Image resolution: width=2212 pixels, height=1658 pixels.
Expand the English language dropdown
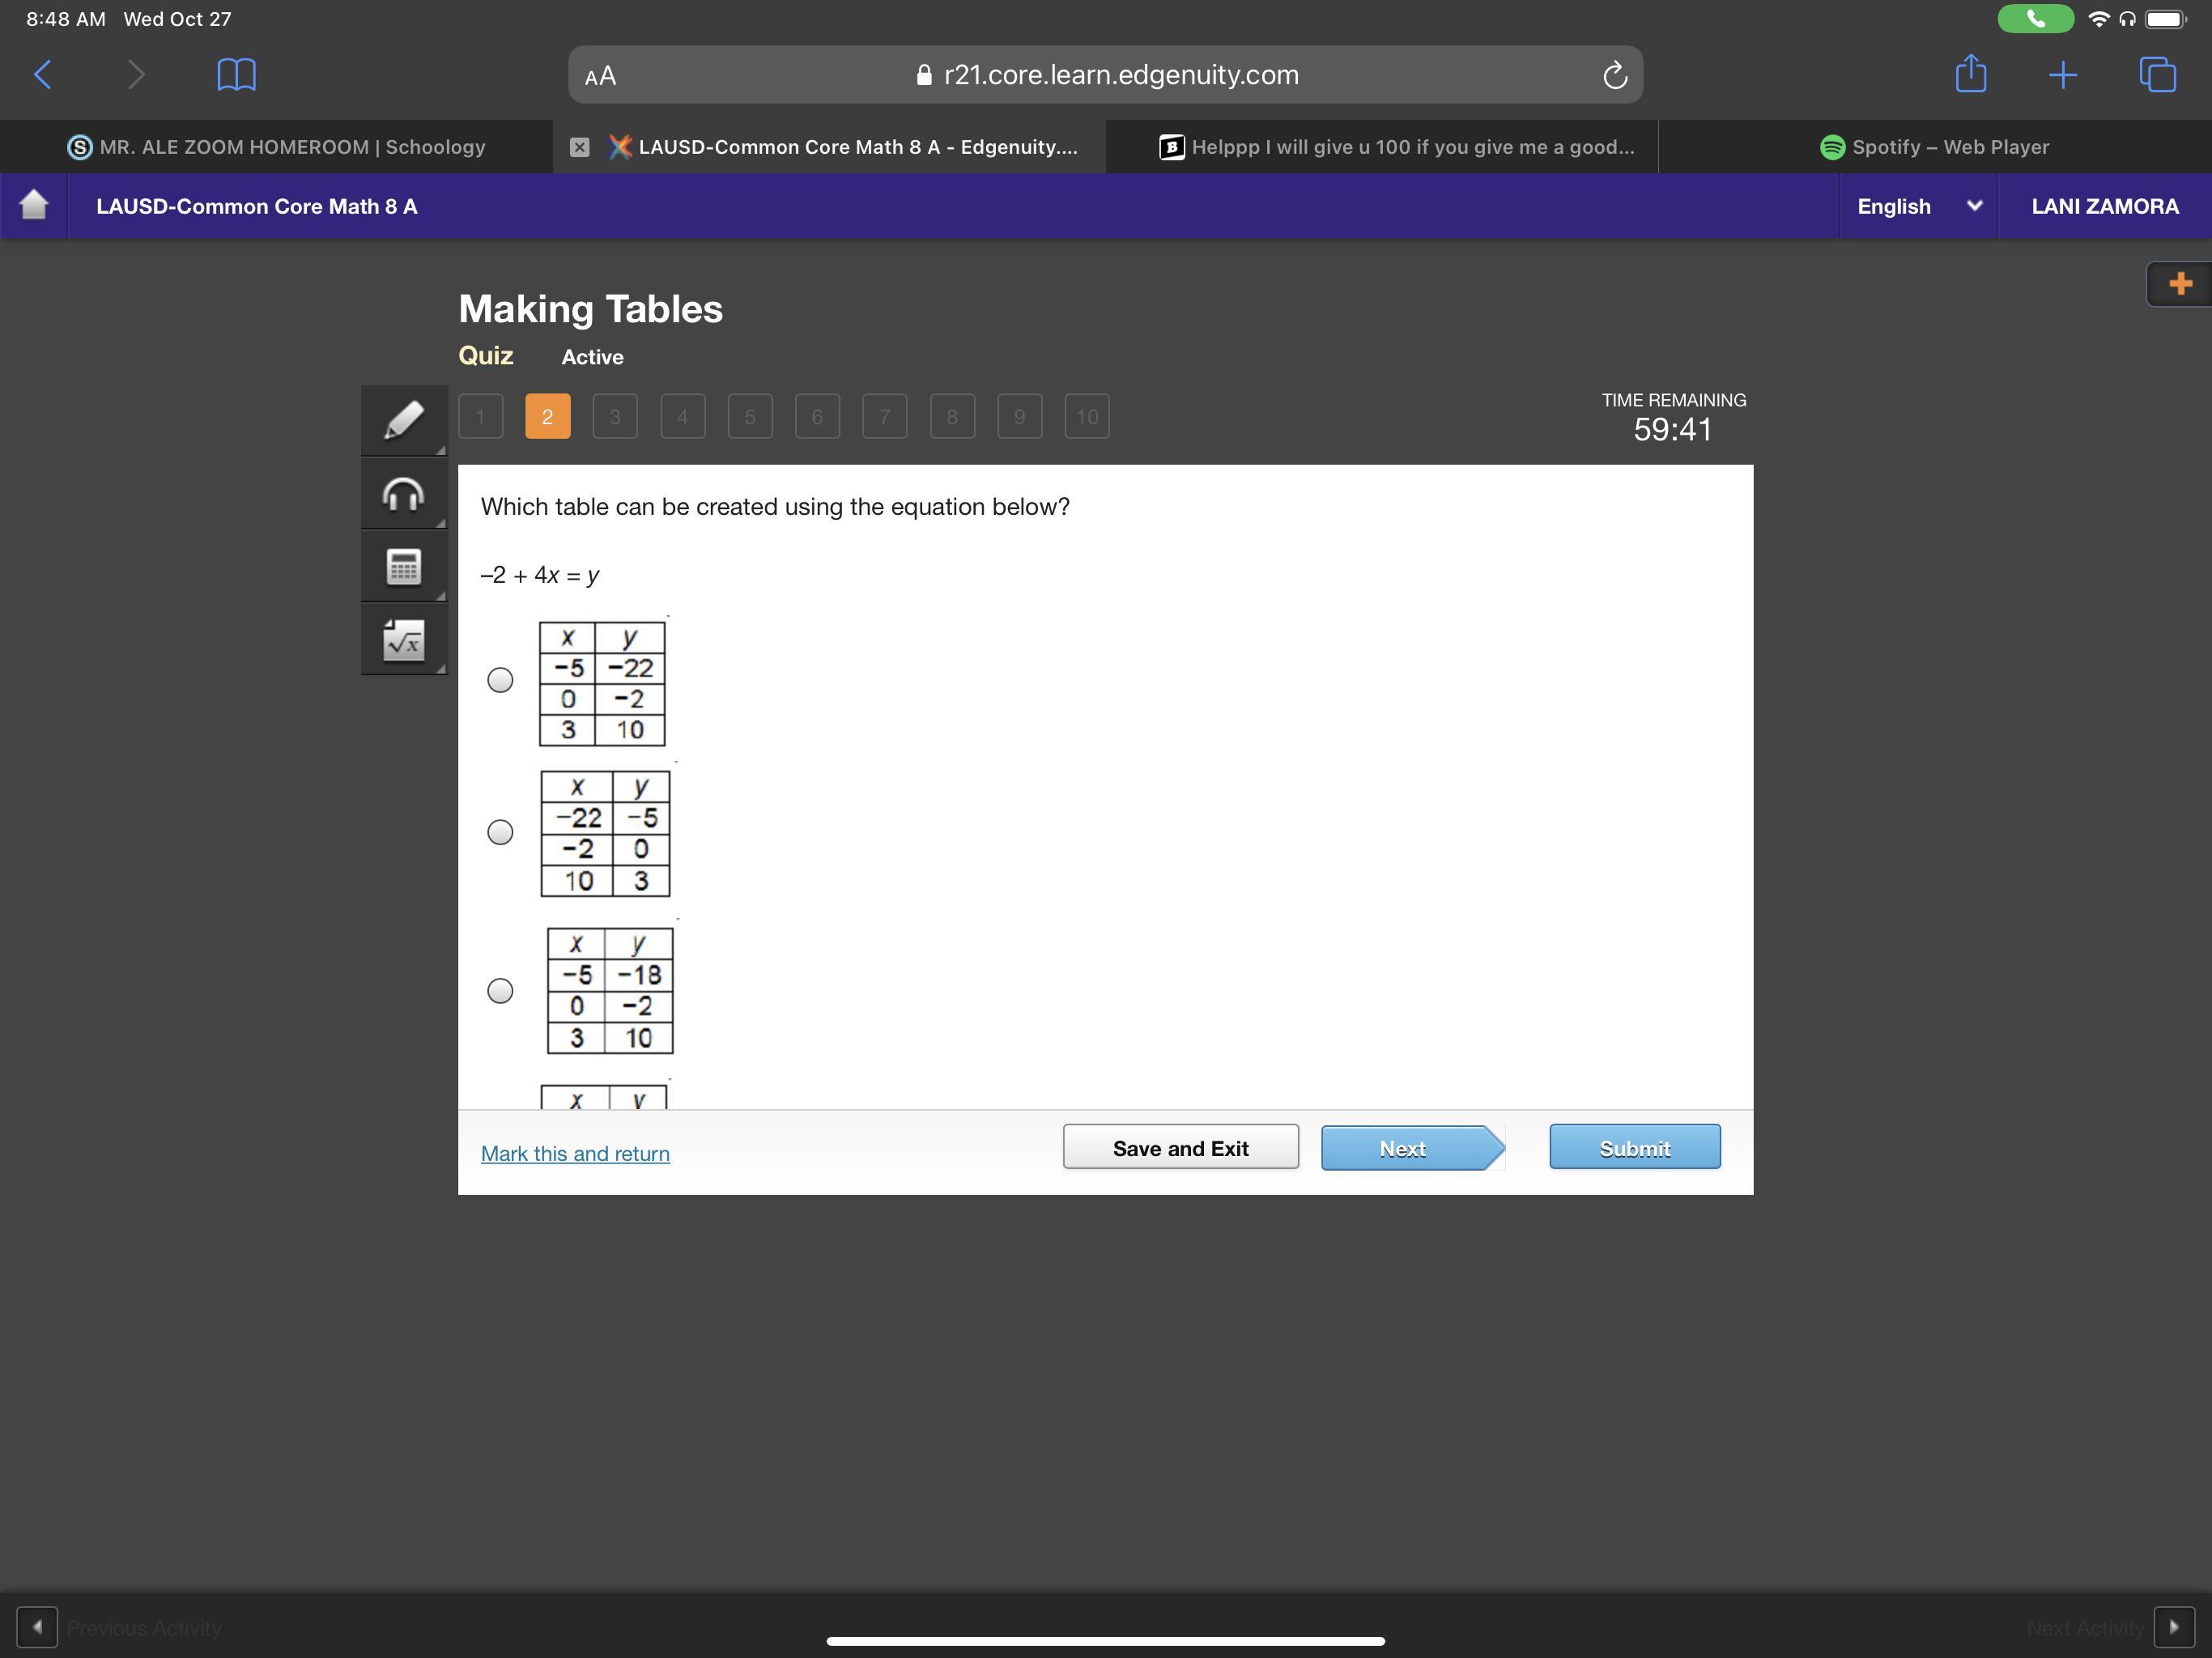pos(1918,206)
